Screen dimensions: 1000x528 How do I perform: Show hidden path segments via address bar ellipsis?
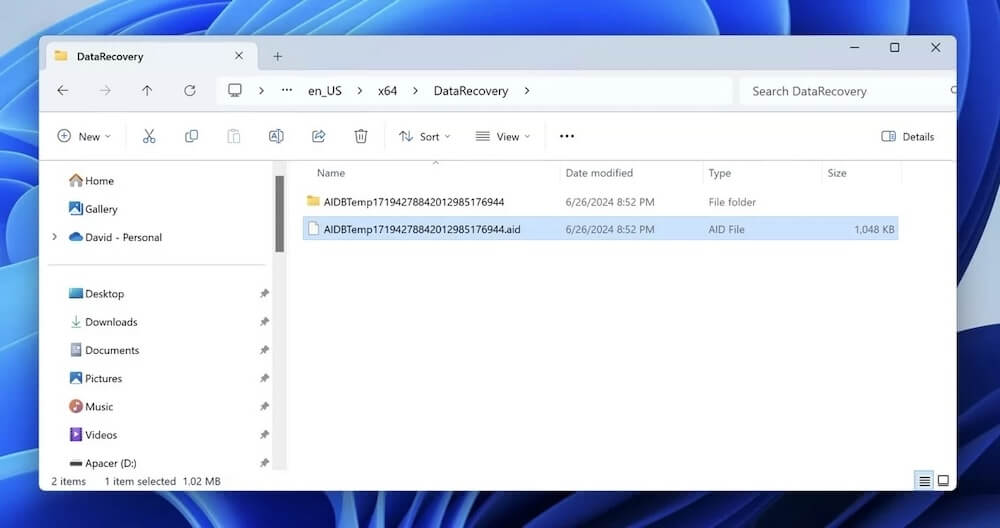[x=287, y=91]
